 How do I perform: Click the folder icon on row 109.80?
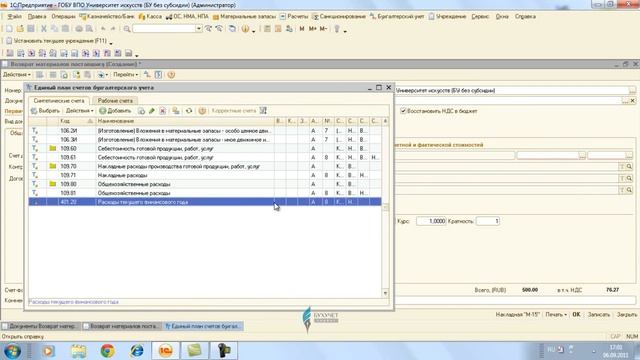(x=53, y=184)
